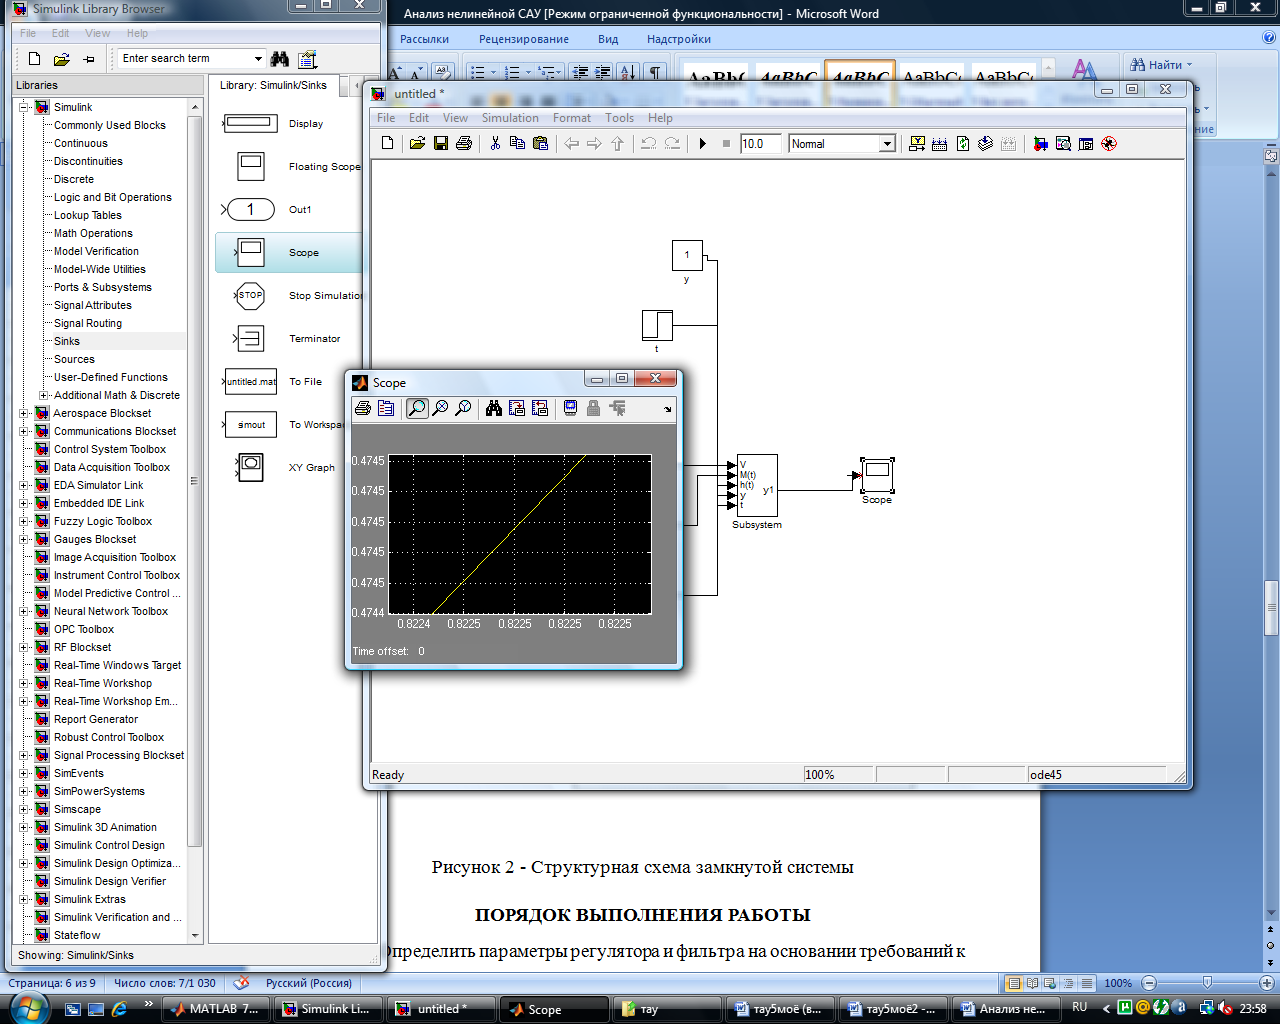Image resolution: width=1280 pixels, height=1024 pixels.
Task: Toggle the Scope zoom tool
Action: click(x=417, y=408)
